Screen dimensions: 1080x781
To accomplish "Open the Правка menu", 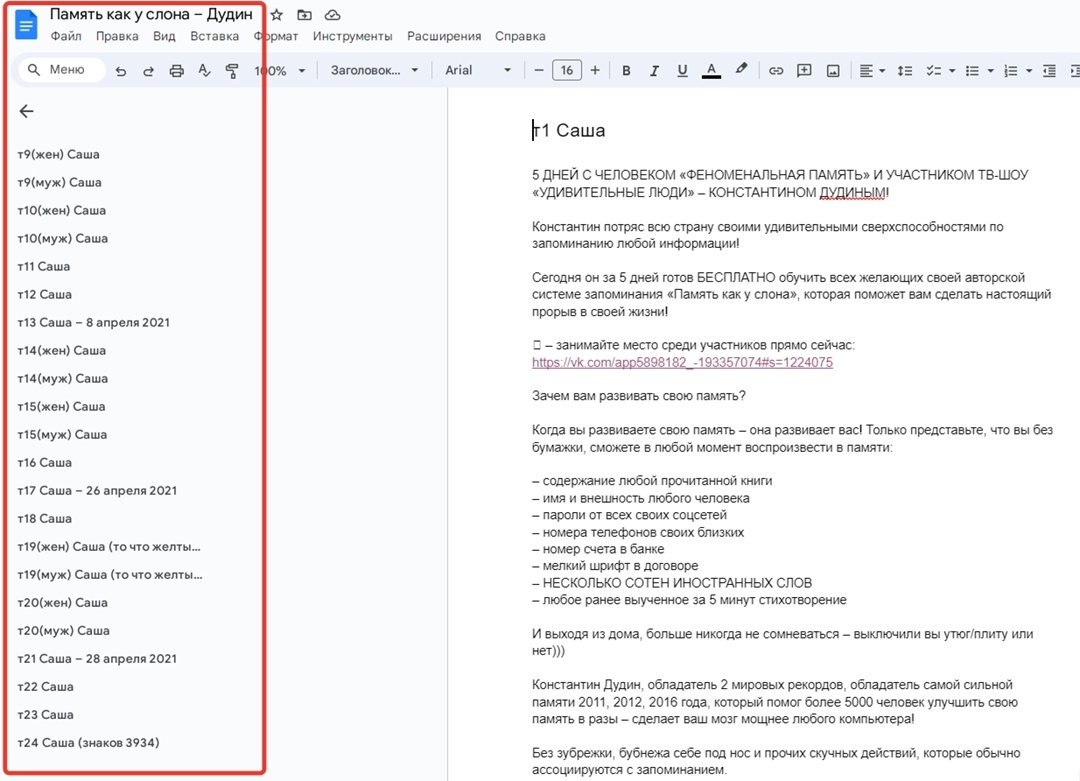I will [117, 37].
